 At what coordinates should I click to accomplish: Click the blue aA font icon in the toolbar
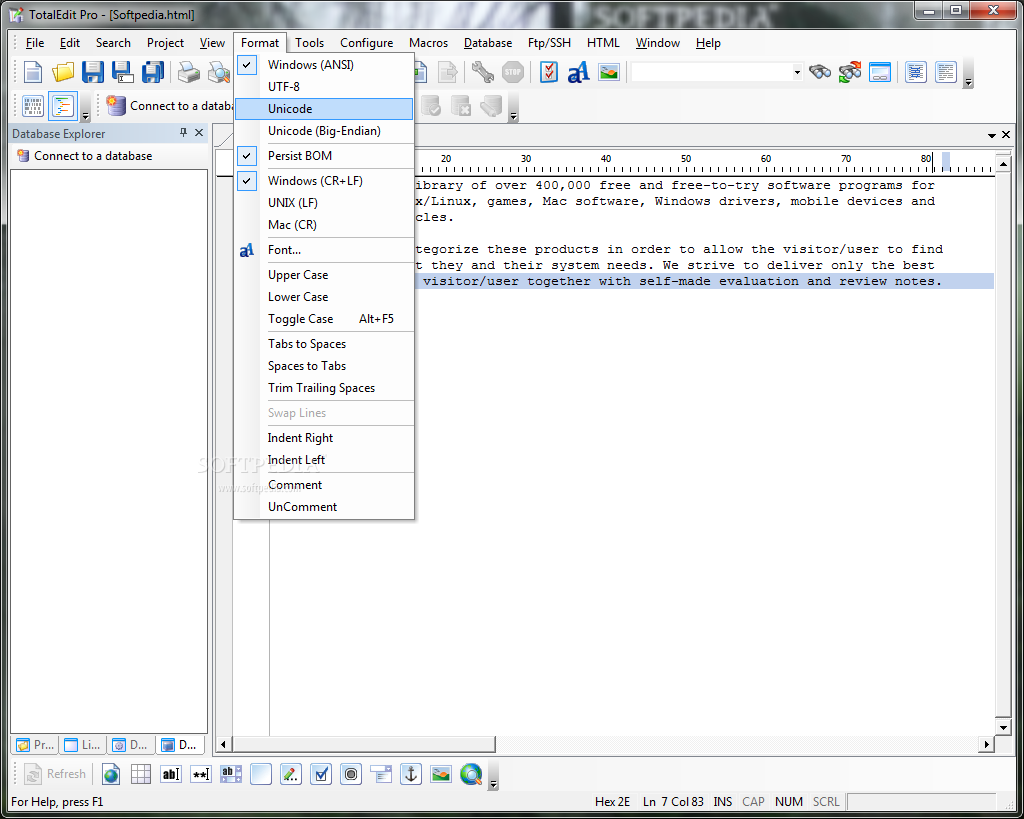tap(579, 72)
